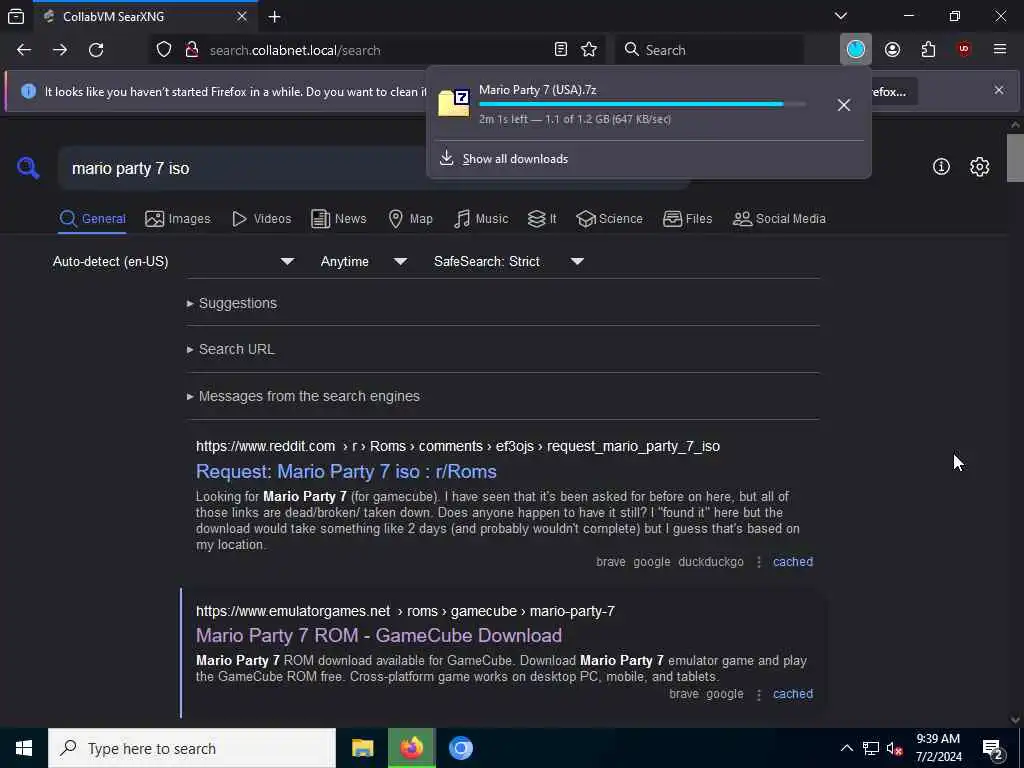Switch to the Music category

(481, 219)
